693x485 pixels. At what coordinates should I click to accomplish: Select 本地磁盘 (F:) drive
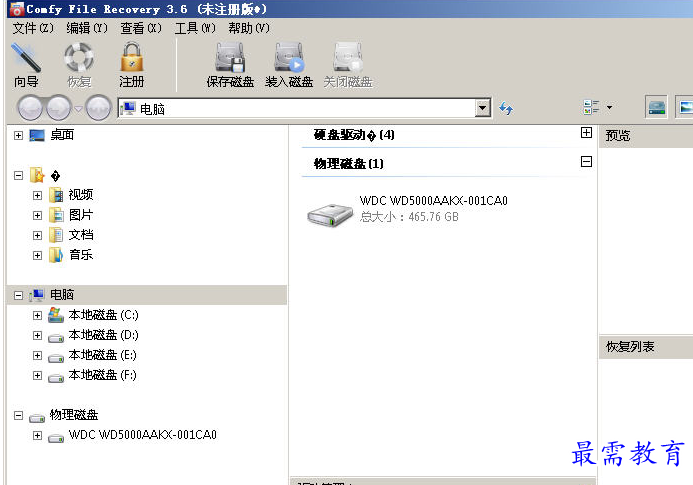click(x=103, y=375)
